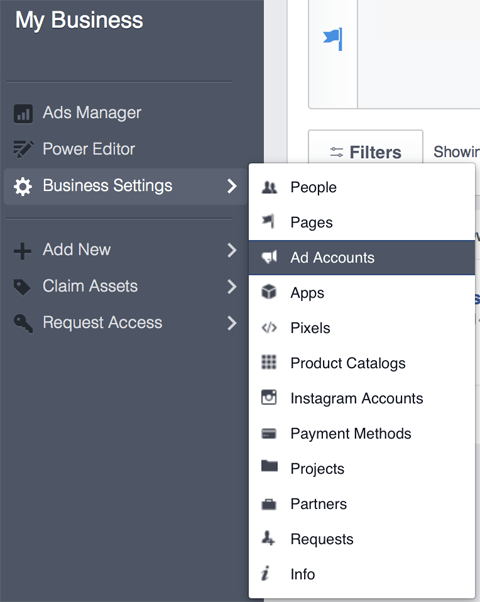Click the blue flag page icon
This screenshot has height=602, width=480.
coord(333,40)
